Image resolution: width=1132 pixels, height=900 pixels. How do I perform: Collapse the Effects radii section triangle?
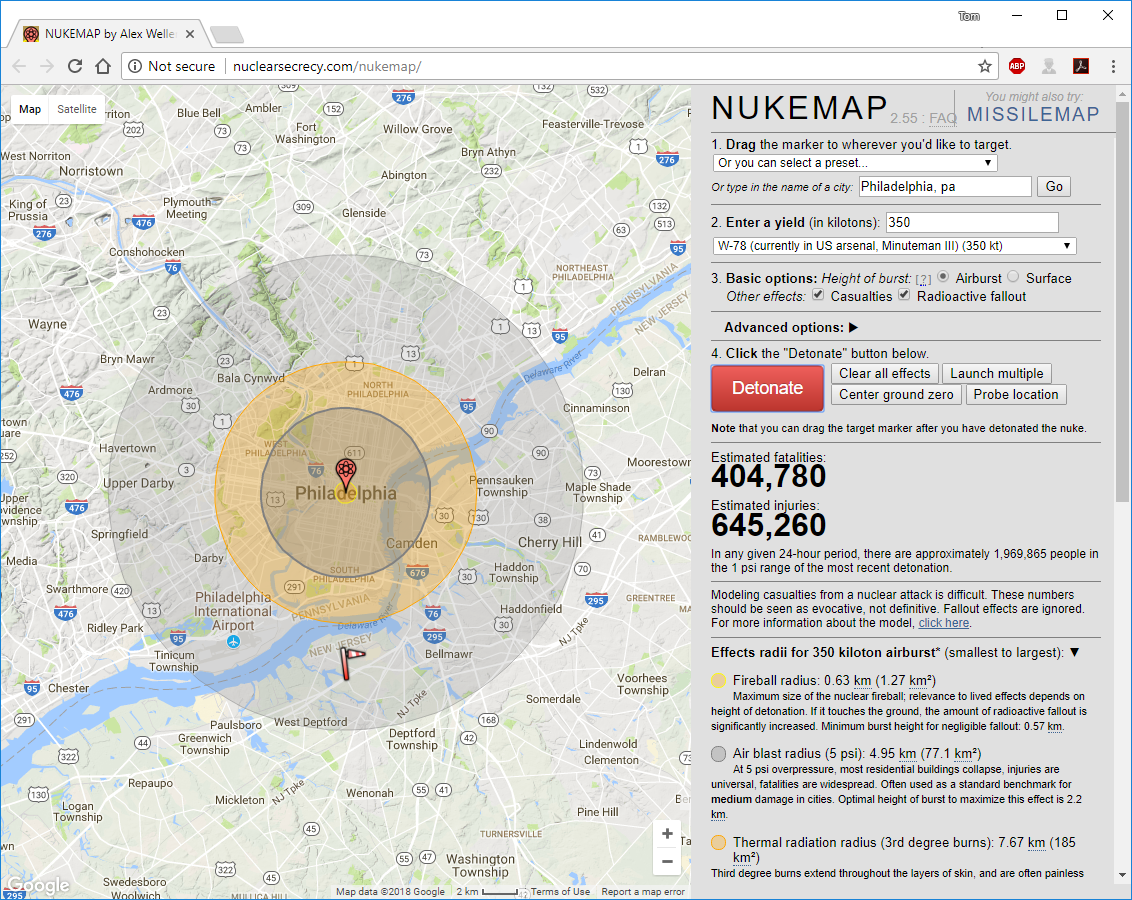(x=1074, y=652)
